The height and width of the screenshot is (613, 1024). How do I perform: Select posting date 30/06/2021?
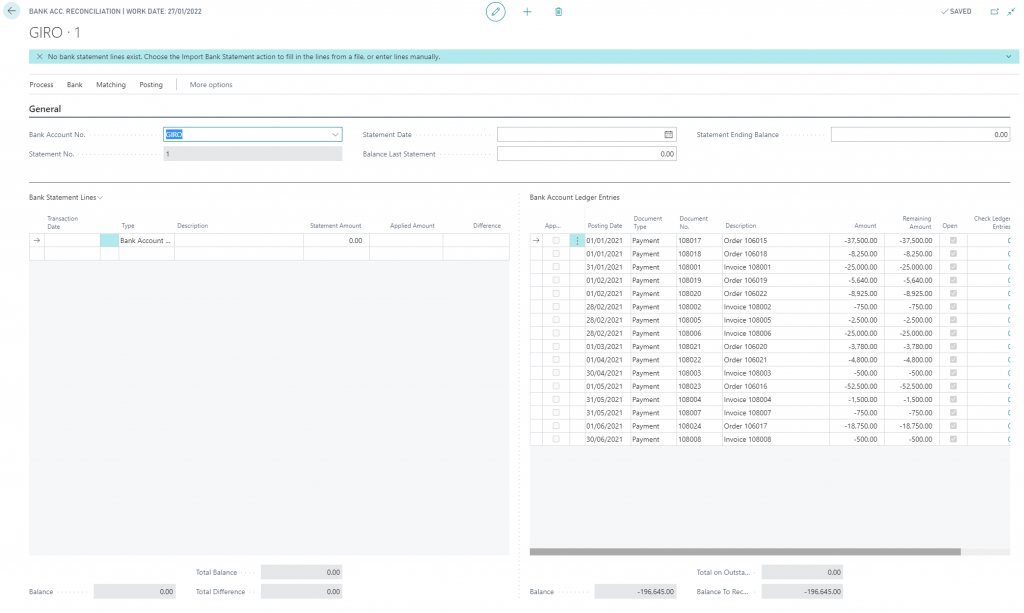[604, 439]
